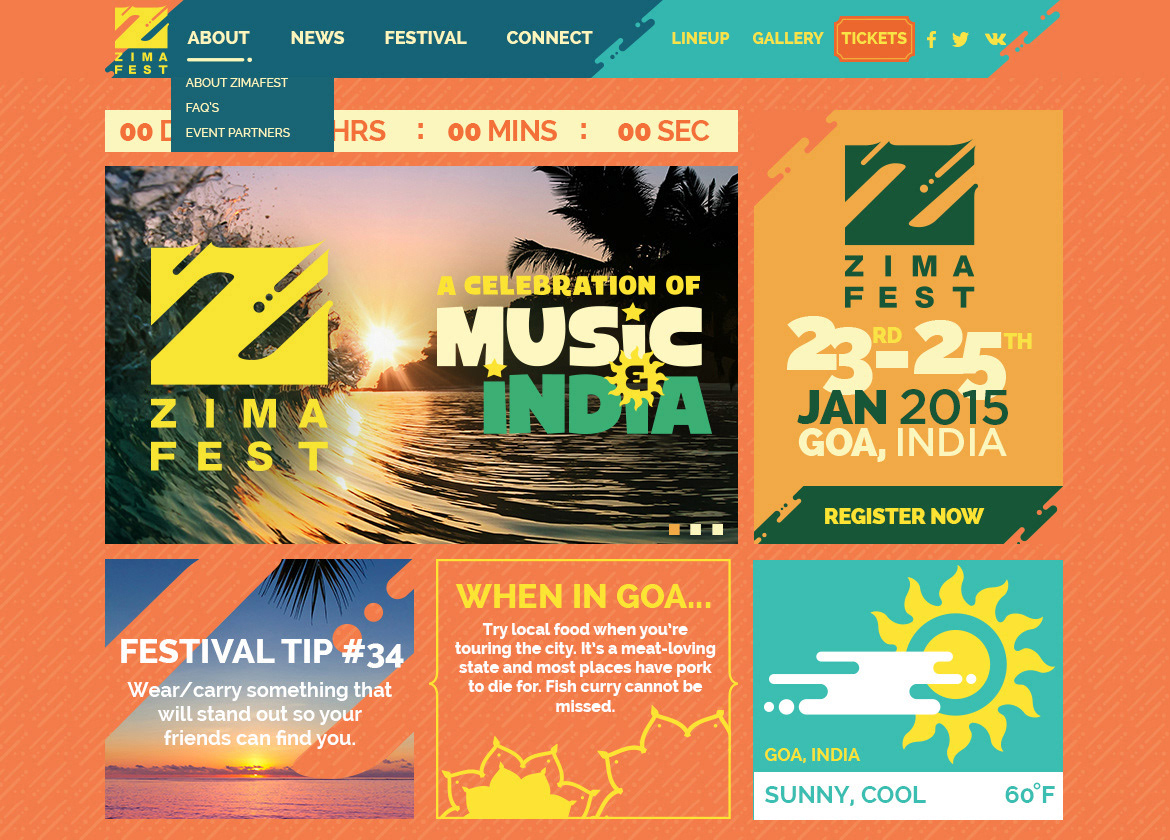Click the yellow Z logo on banner
The image size is (1170, 840).
click(239, 313)
